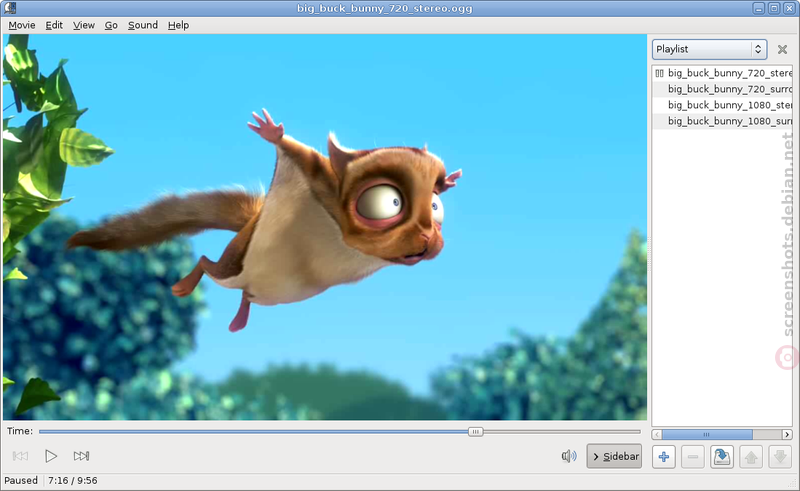This screenshot has height=491, width=800.
Task: Open the View menu
Action: pos(84,25)
